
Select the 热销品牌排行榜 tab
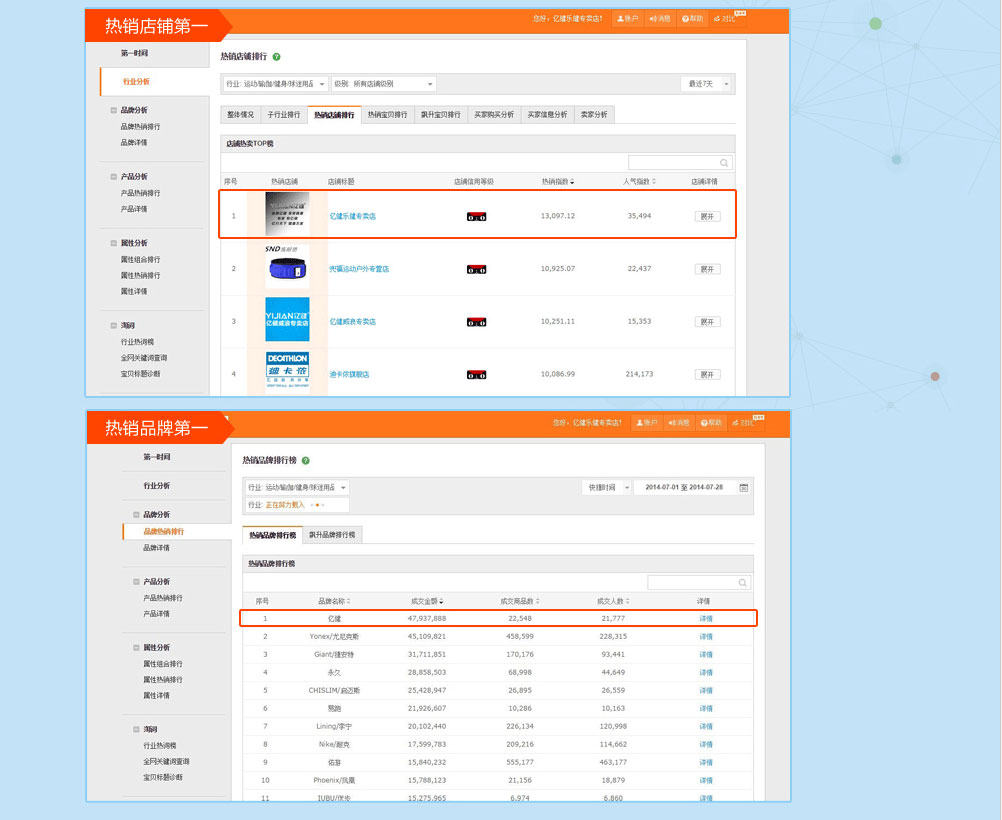pos(273,535)
